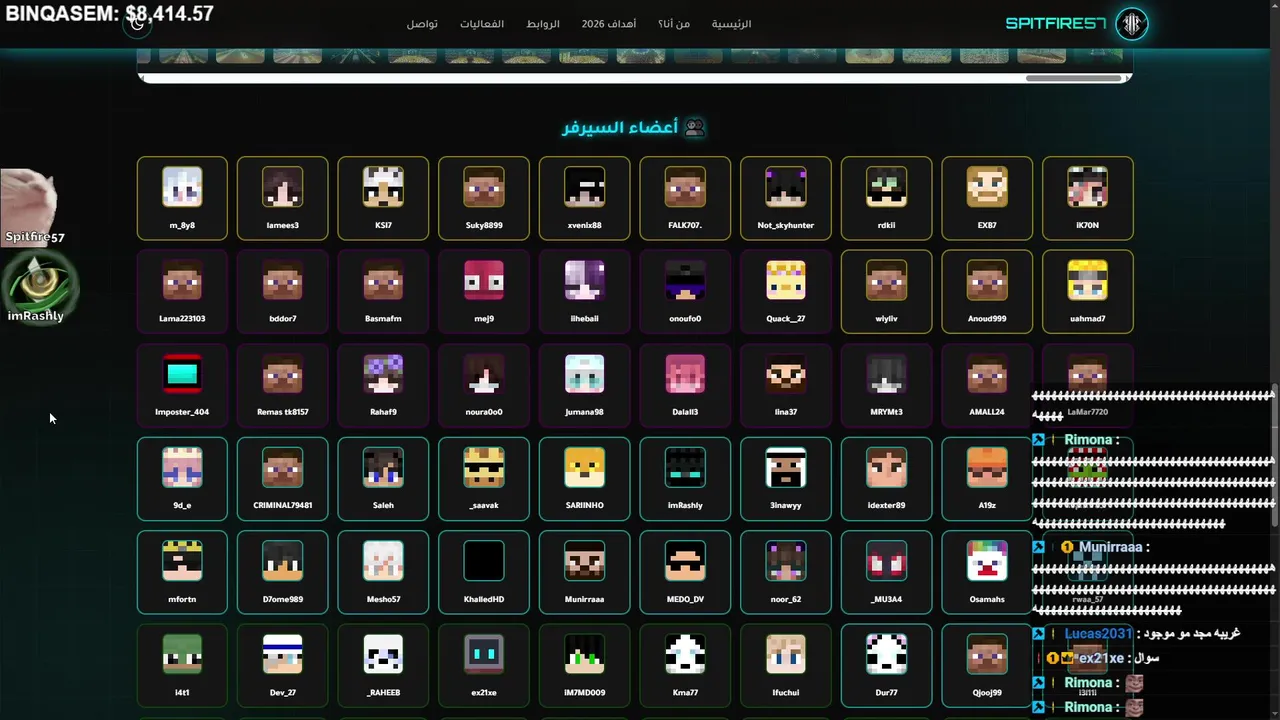1280x720 pixels.
Task: Open Dur77 member avatar
Action: (x=886, y=654)
